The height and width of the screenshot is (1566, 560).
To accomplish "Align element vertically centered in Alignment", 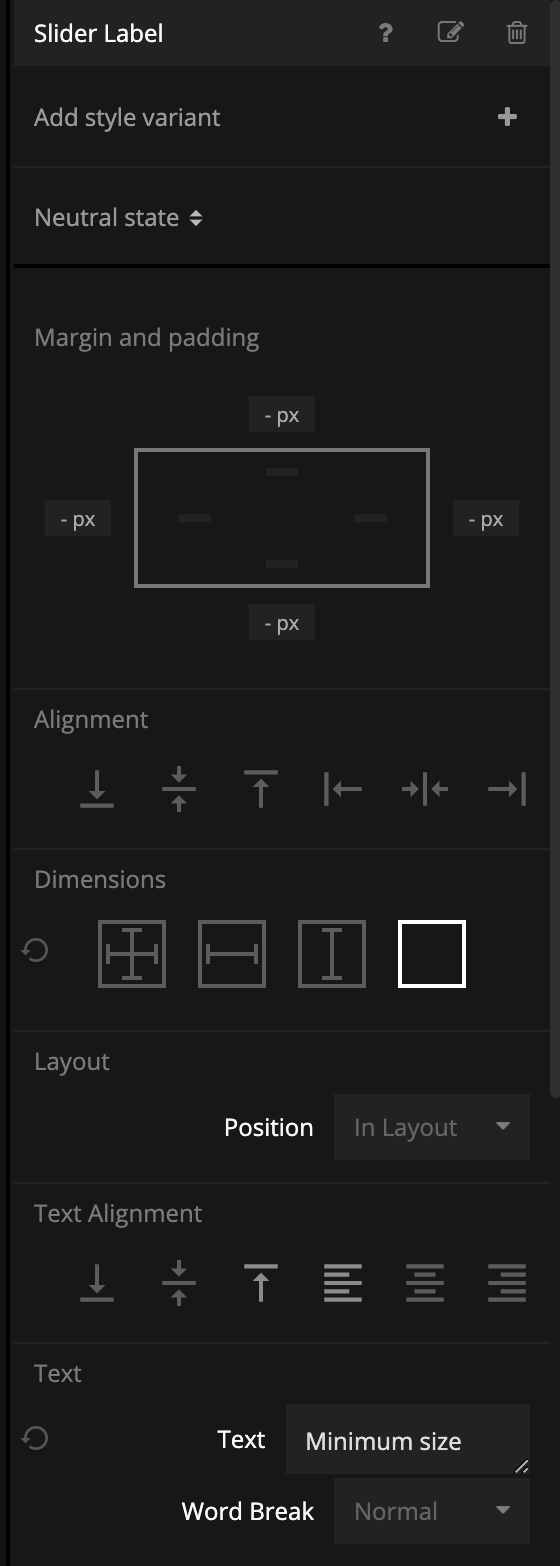I will point(179,788).
